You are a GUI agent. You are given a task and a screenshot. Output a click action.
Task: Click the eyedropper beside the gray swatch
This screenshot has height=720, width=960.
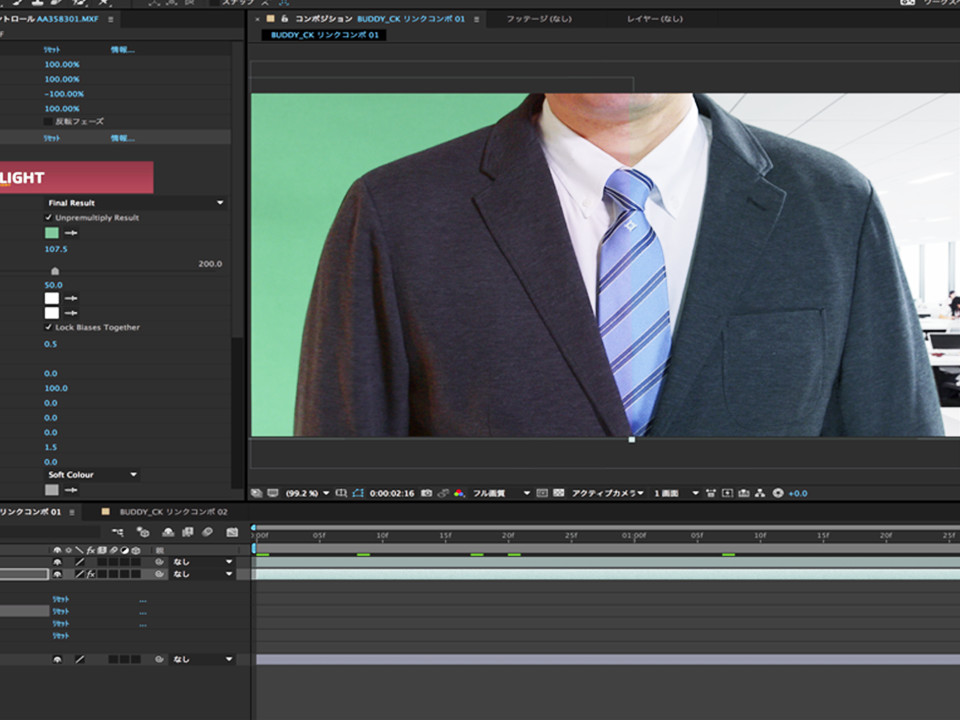(71, 490)
